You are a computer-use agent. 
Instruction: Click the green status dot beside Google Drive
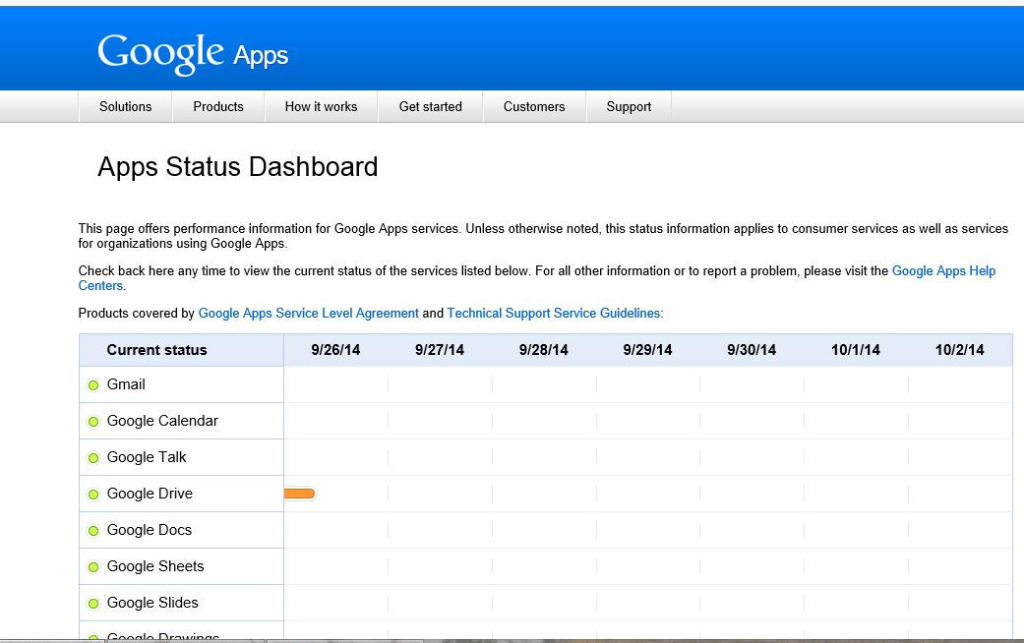(93, 494)
